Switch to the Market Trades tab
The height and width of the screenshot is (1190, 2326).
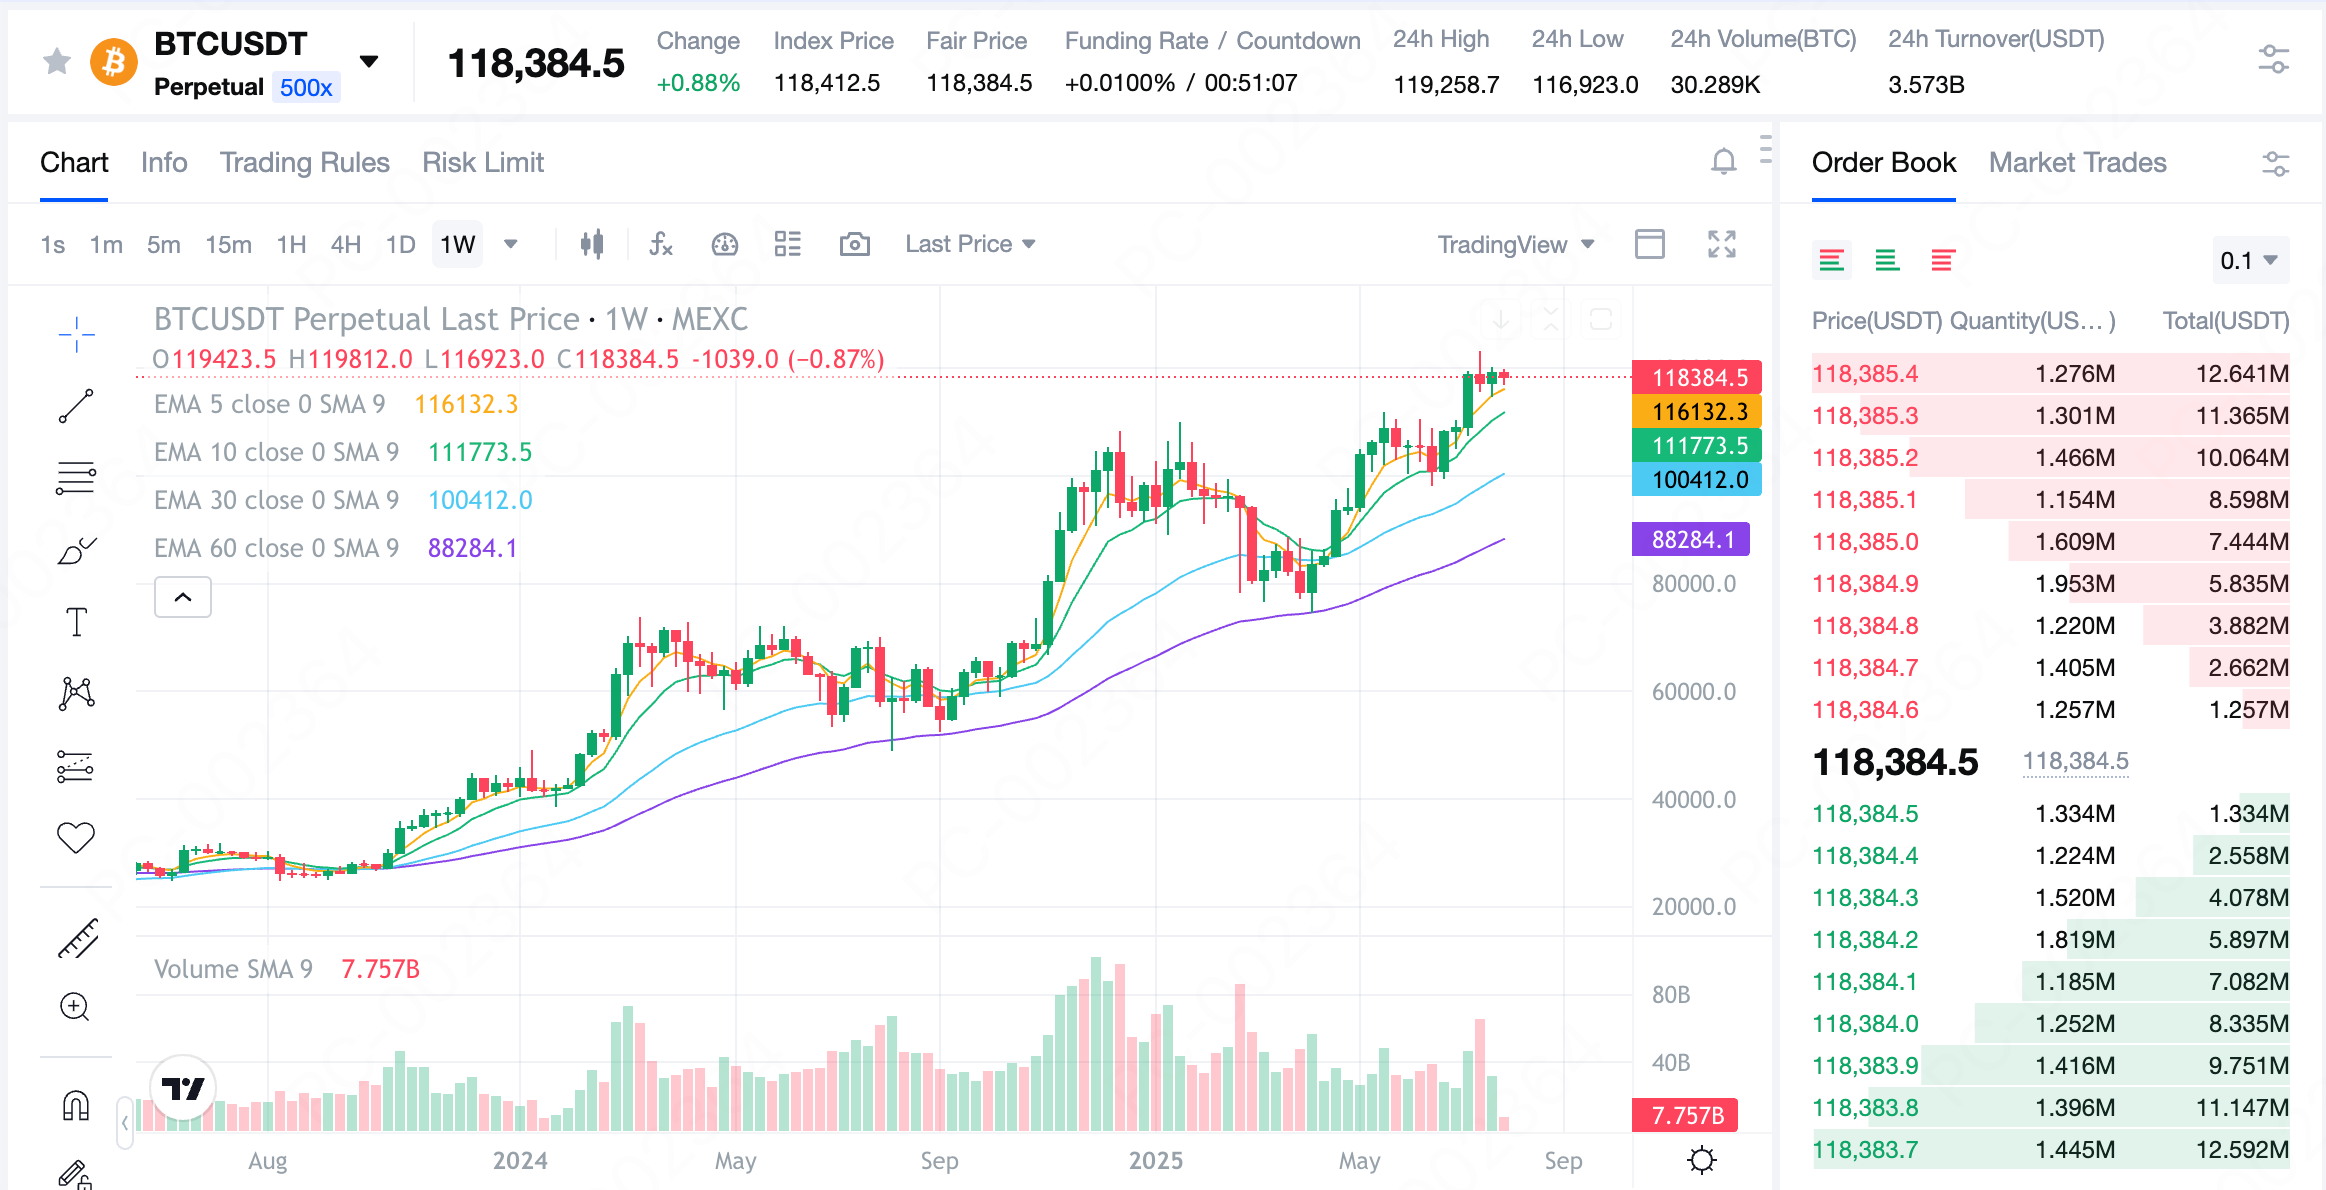pos(2077,162)
